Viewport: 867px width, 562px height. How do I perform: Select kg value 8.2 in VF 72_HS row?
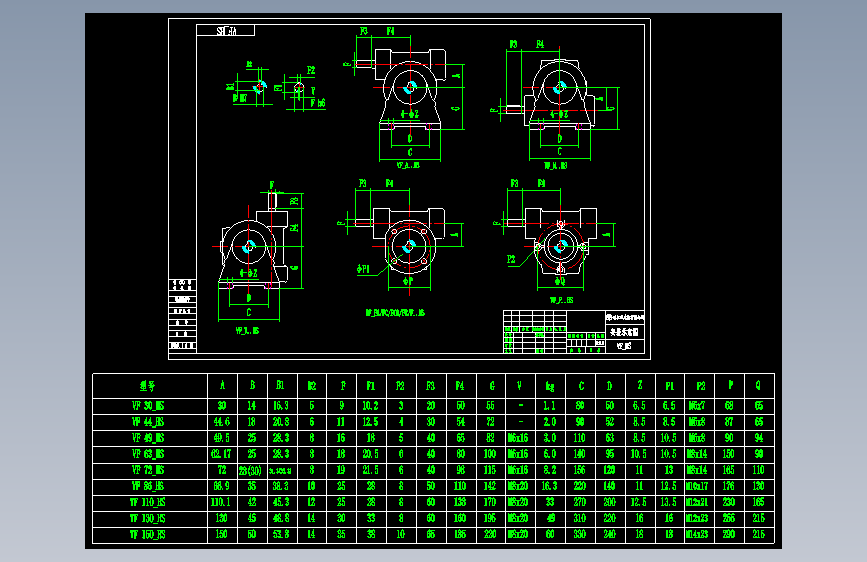click(549, 470)
